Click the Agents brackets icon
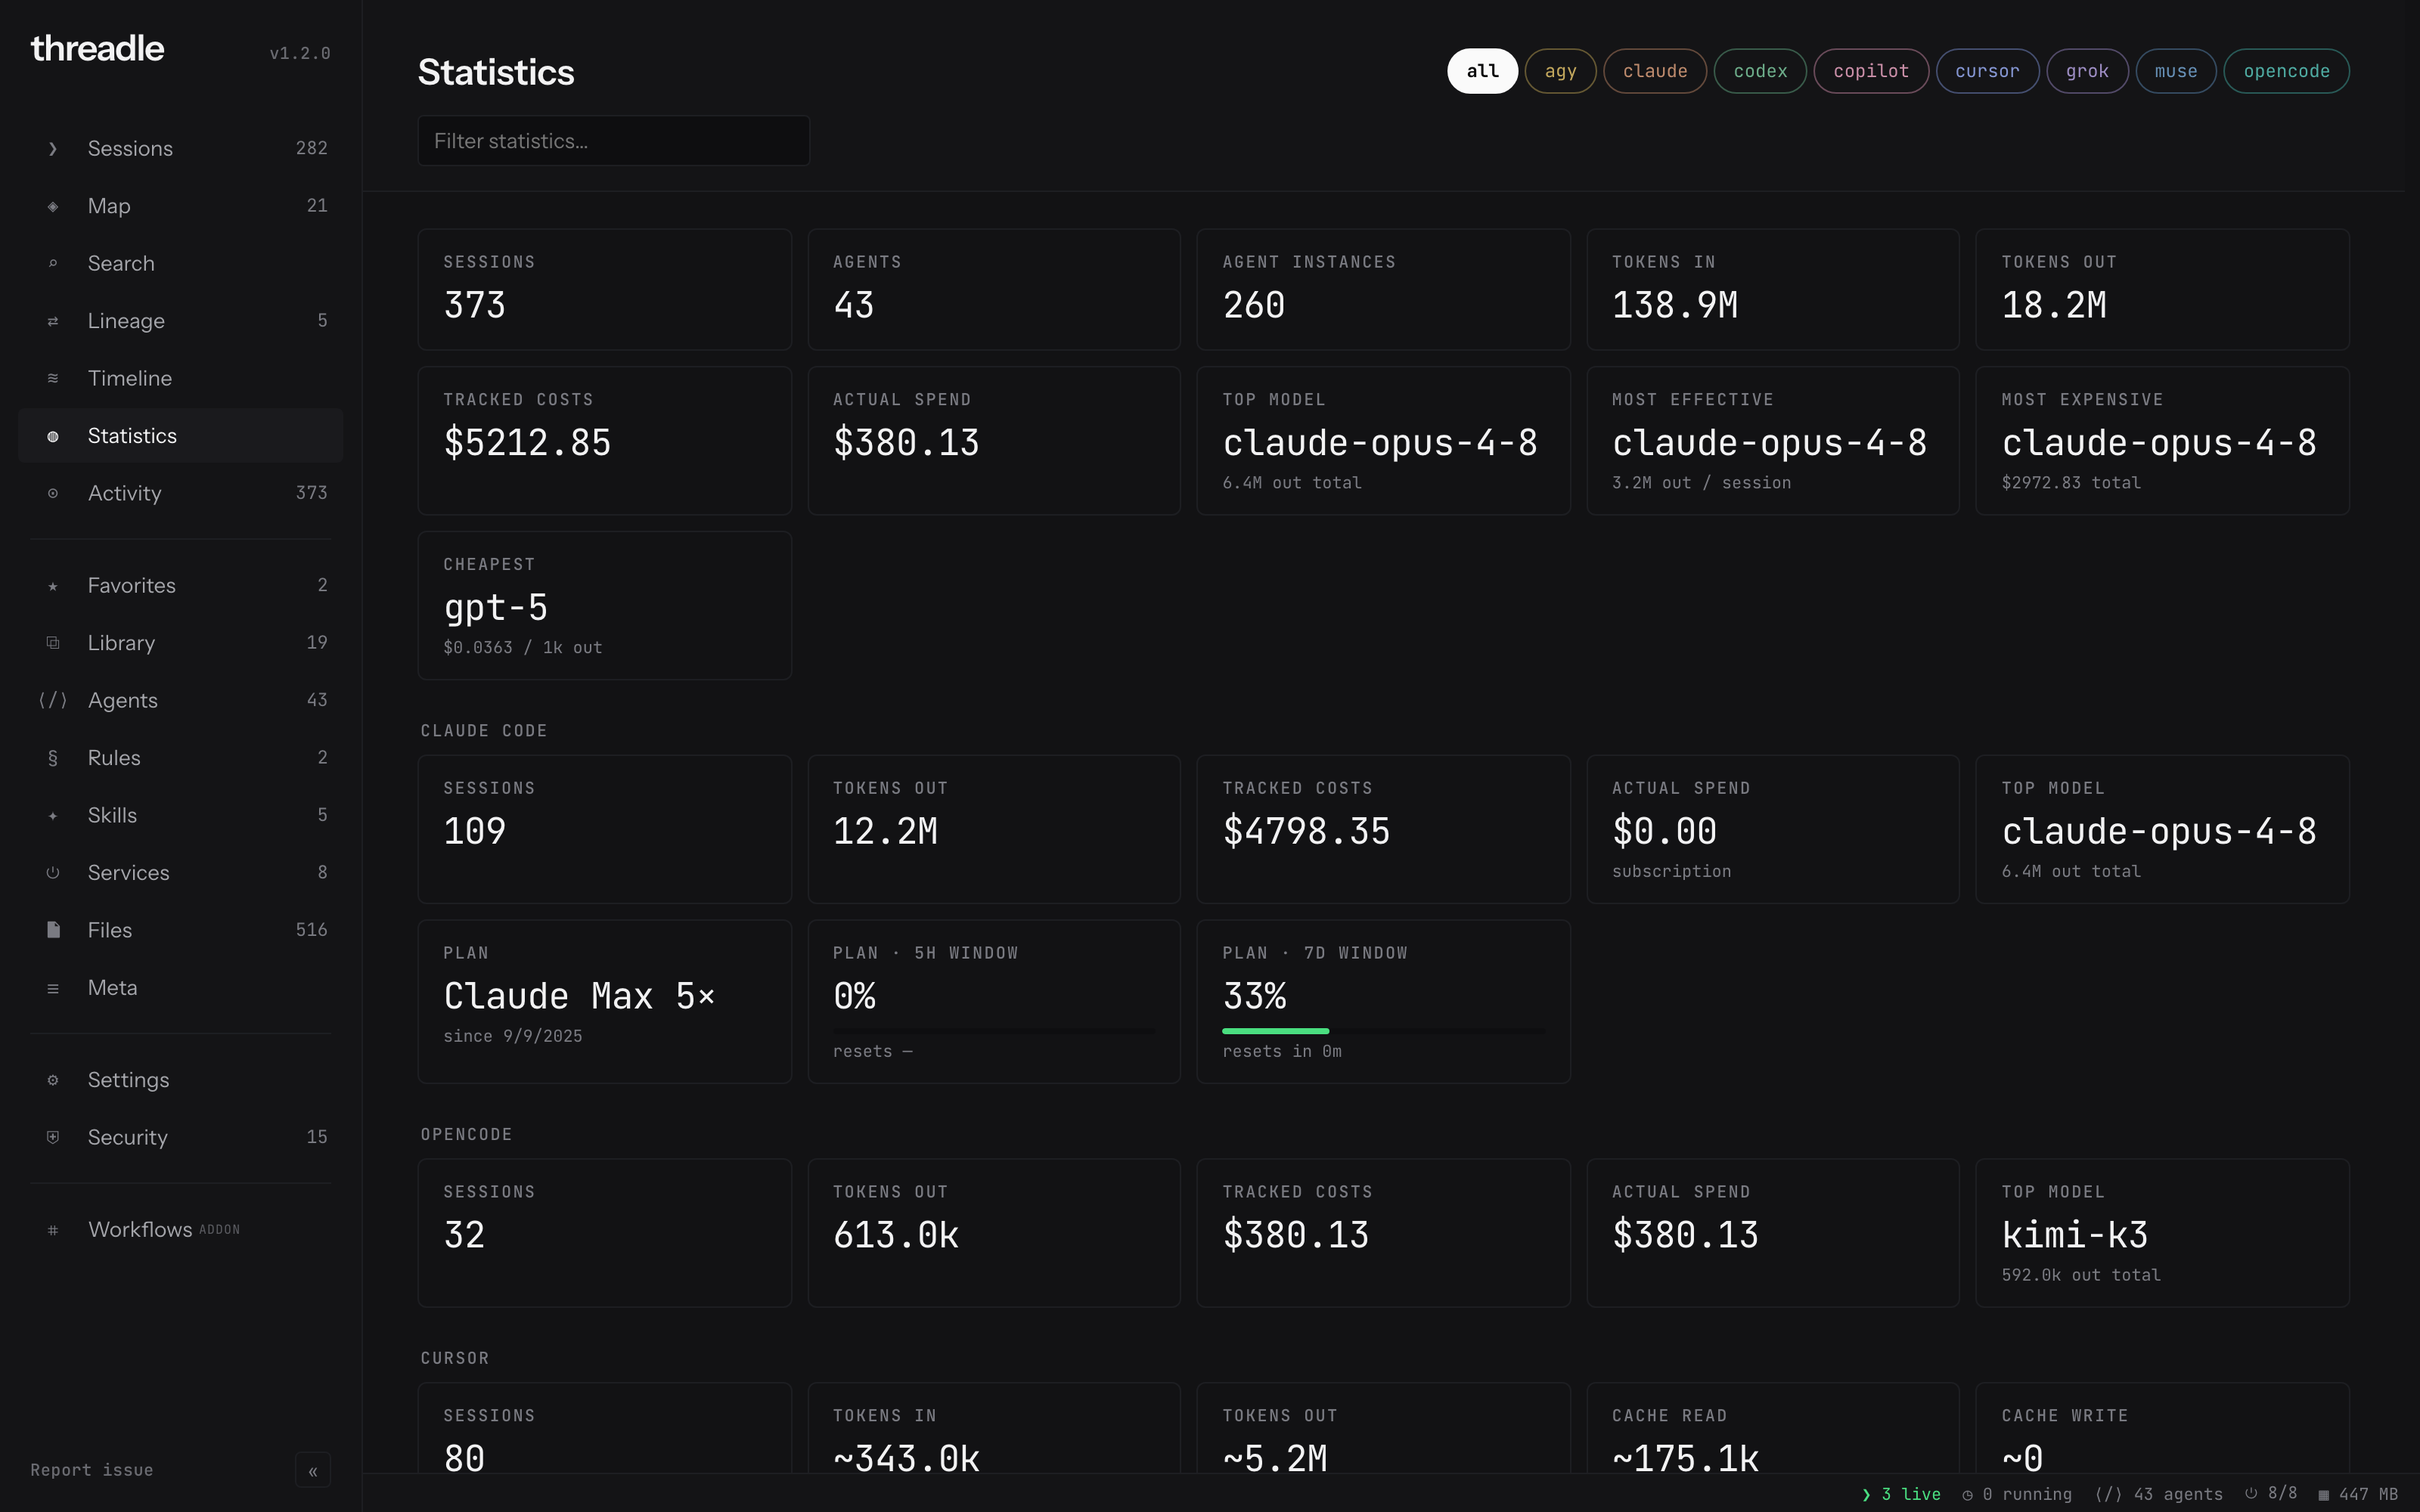 53,701
